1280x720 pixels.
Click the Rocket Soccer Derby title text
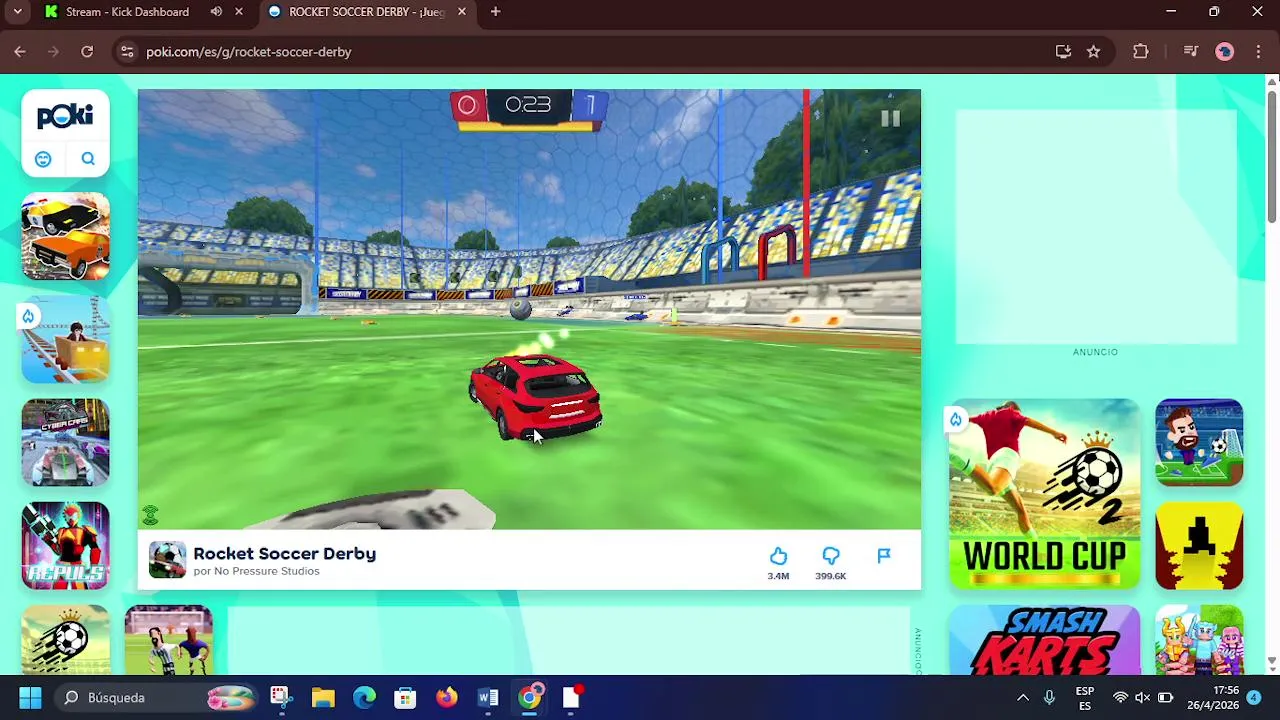[284, 553]
